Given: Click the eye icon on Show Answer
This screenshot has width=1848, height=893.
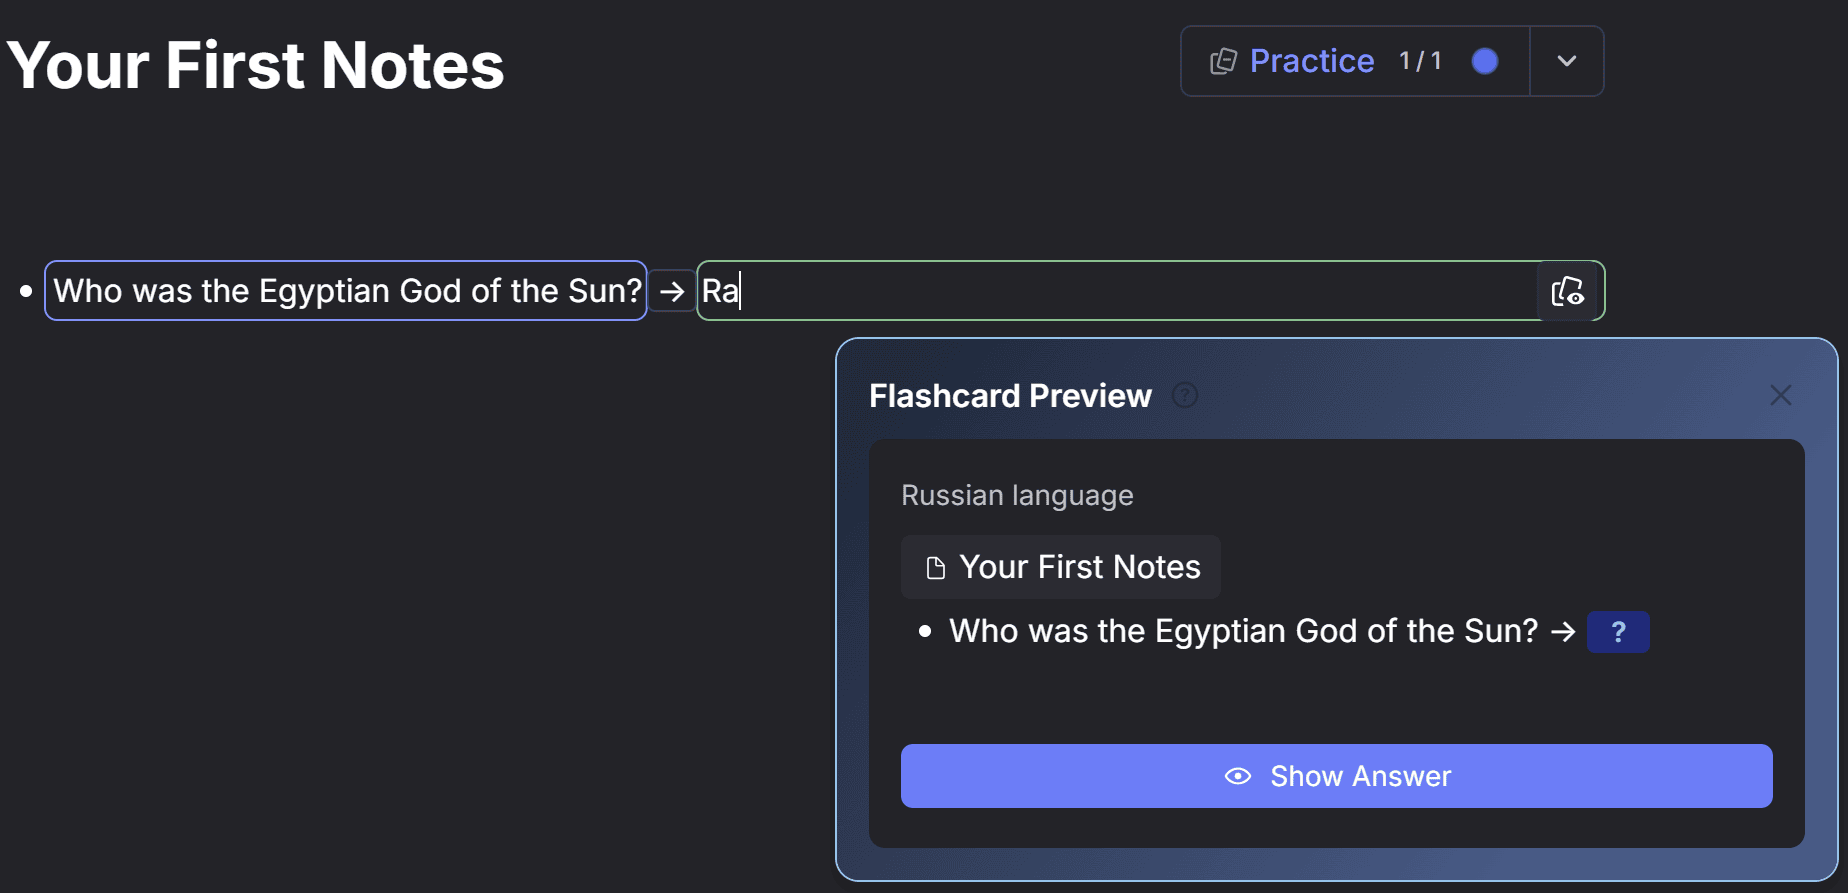Looking at the screenshot, I should (1238, 776).
